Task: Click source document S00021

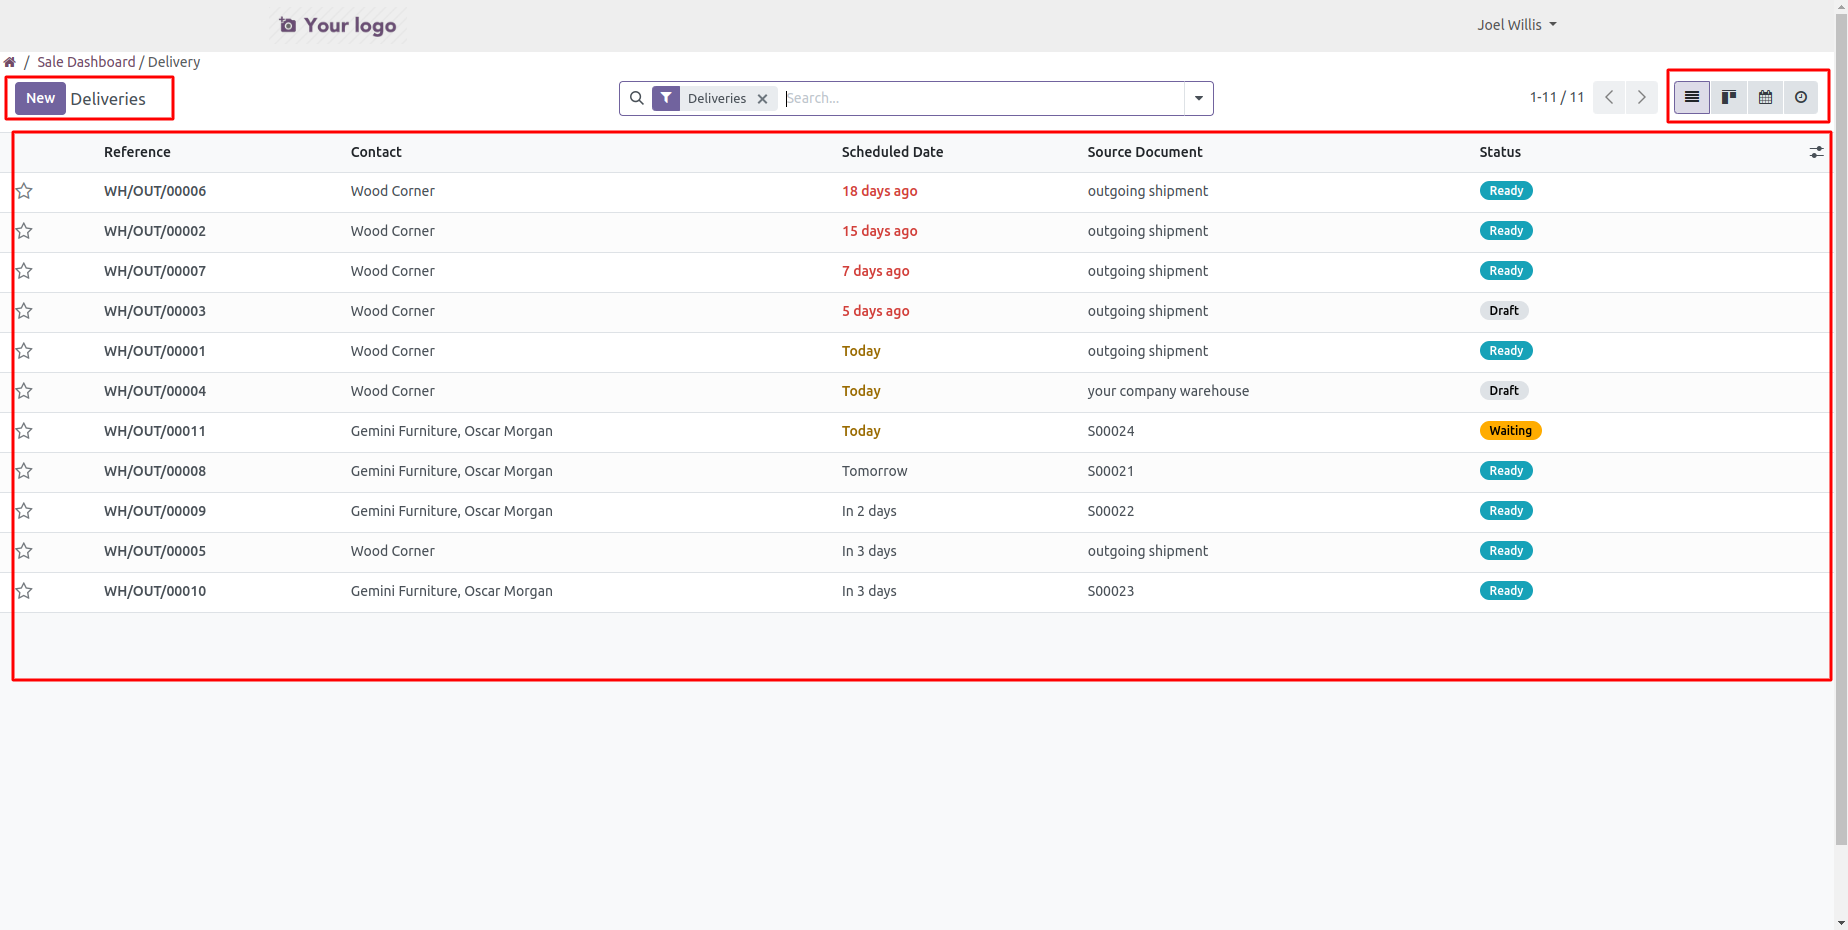Action: coord(1111,471)
